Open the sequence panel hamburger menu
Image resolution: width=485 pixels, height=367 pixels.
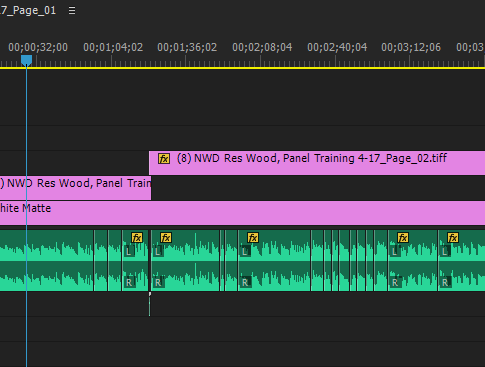click(x=72, y=11)
